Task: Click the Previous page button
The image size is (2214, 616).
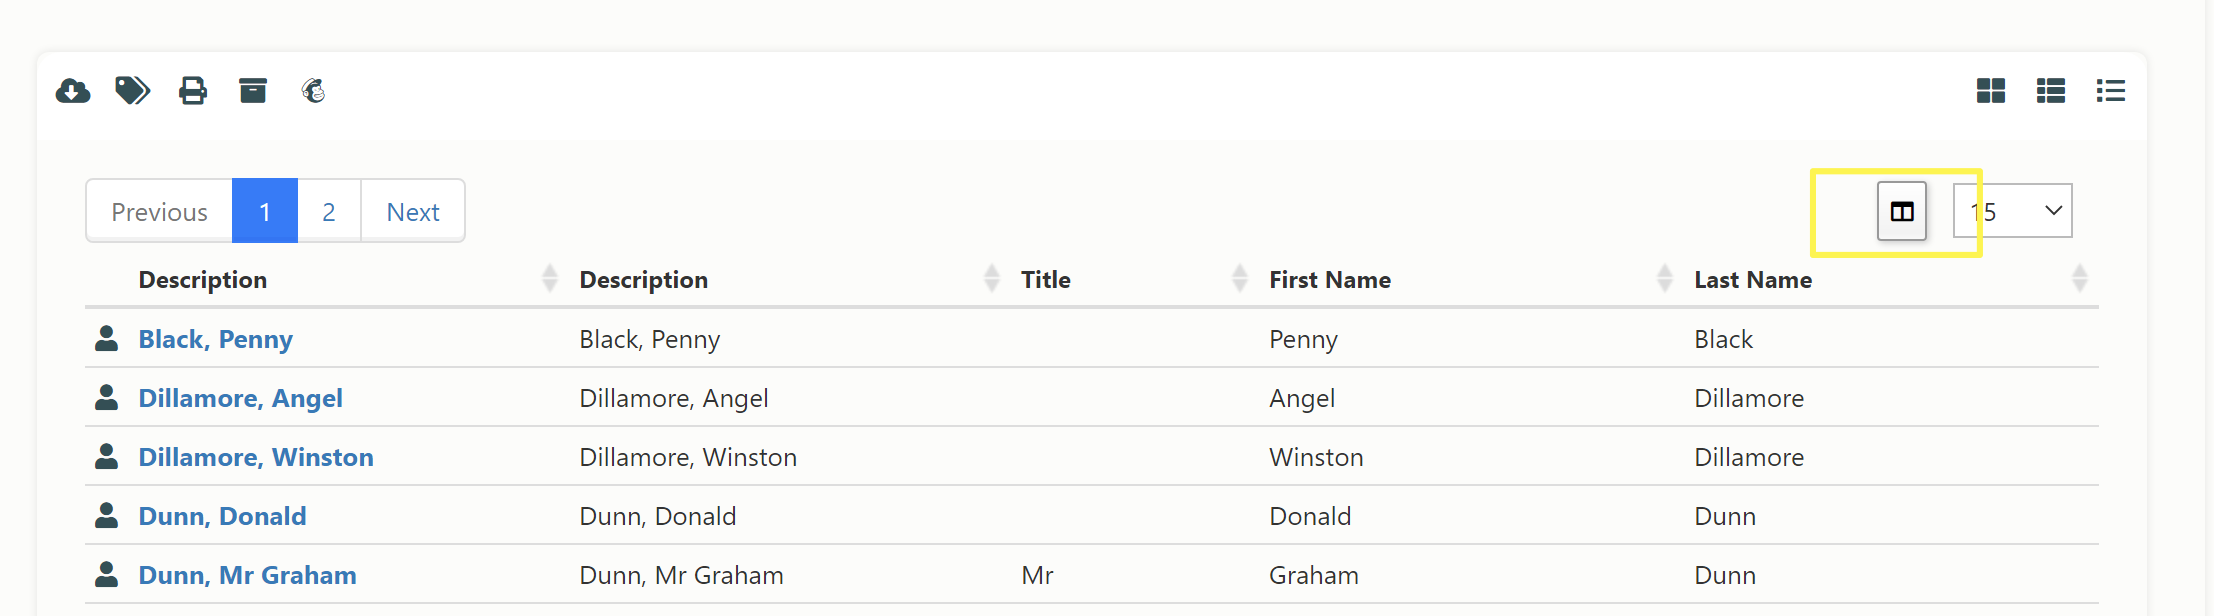Action: 160,211
